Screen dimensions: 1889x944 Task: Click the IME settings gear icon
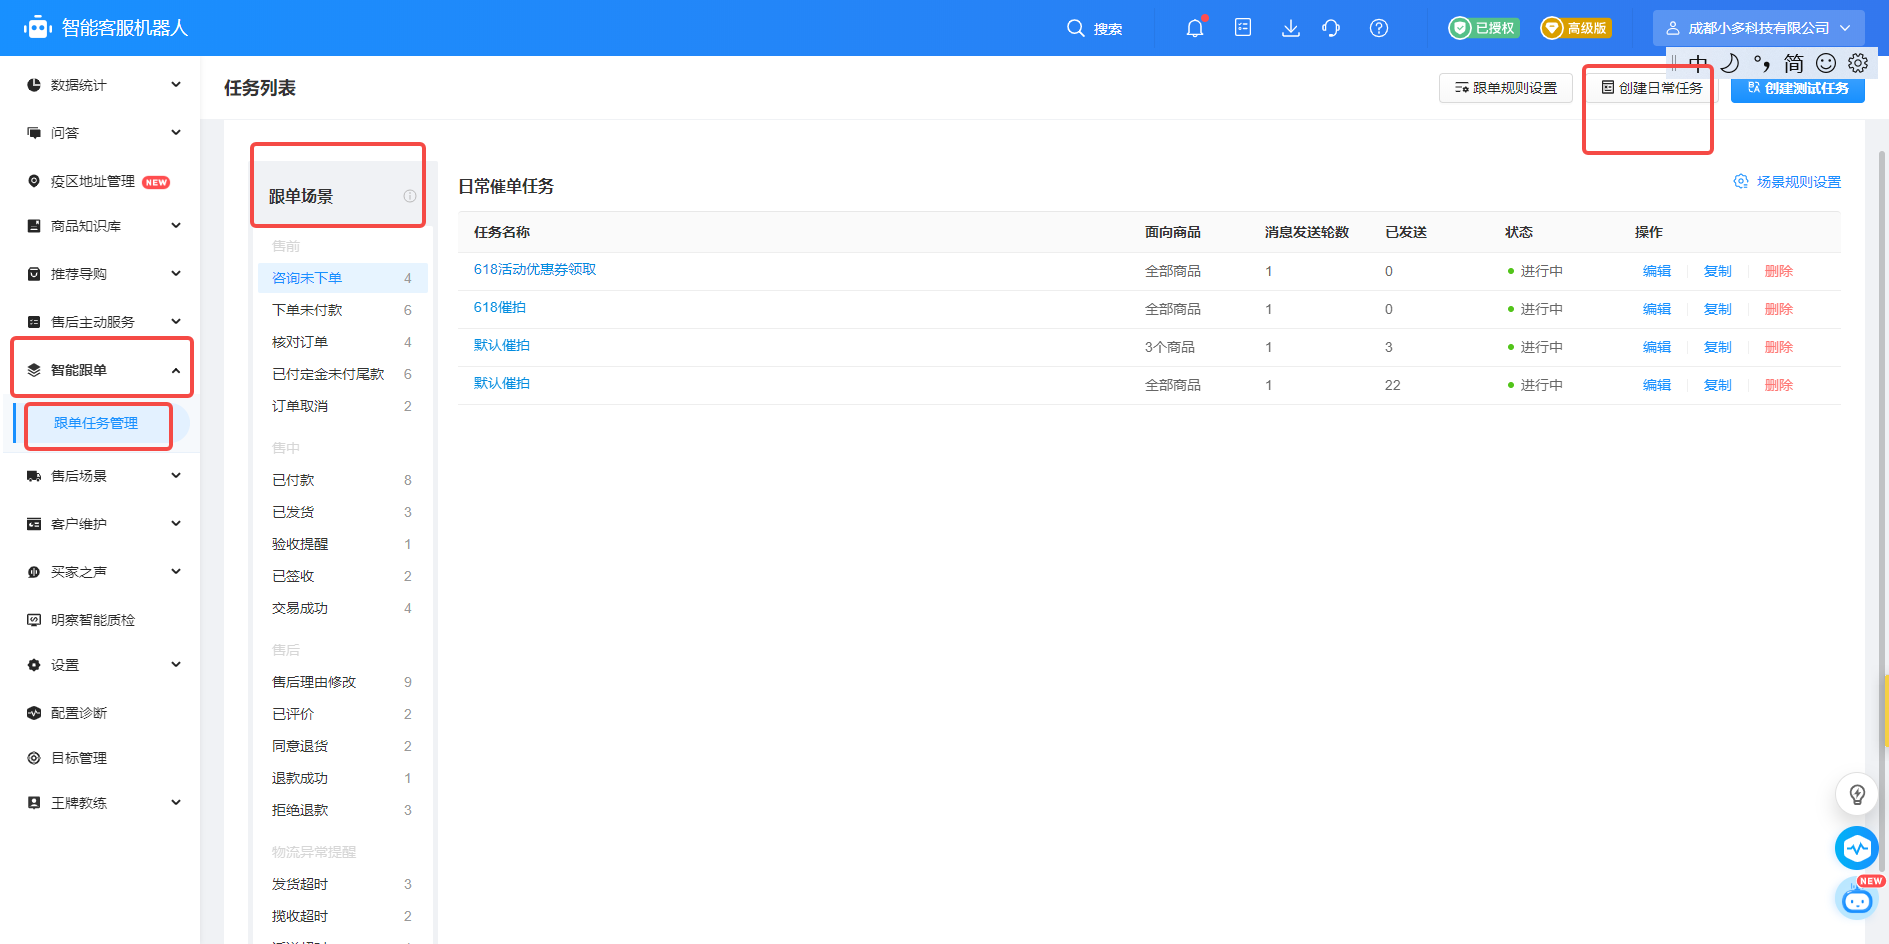pyautogui.click(x=1858, y=63)
